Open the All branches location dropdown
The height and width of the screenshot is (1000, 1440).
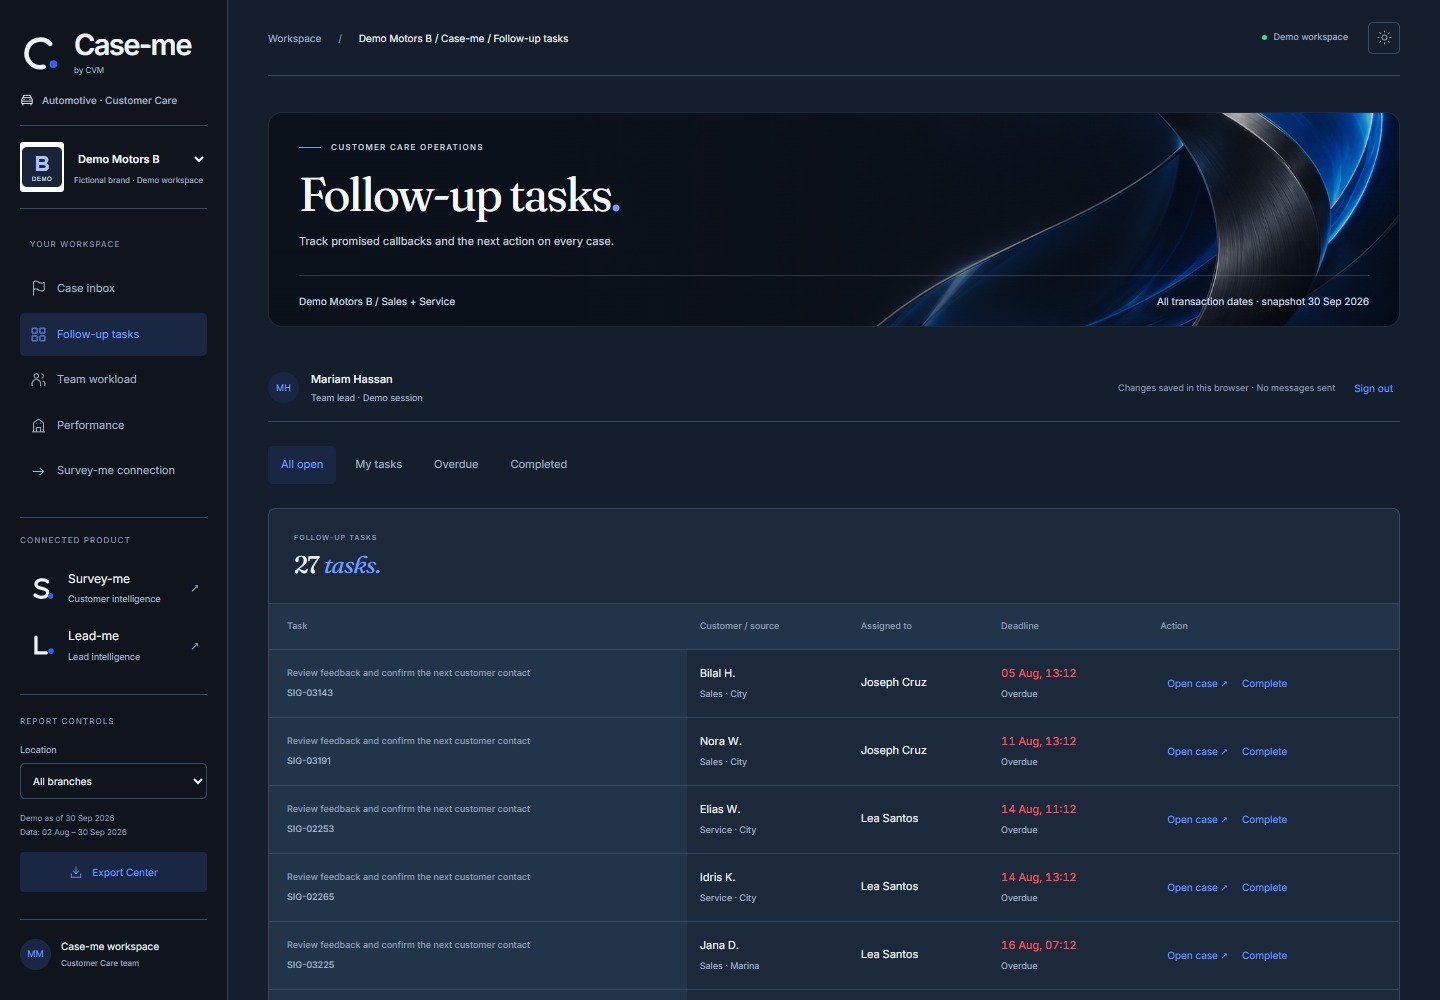click(113, 781)
